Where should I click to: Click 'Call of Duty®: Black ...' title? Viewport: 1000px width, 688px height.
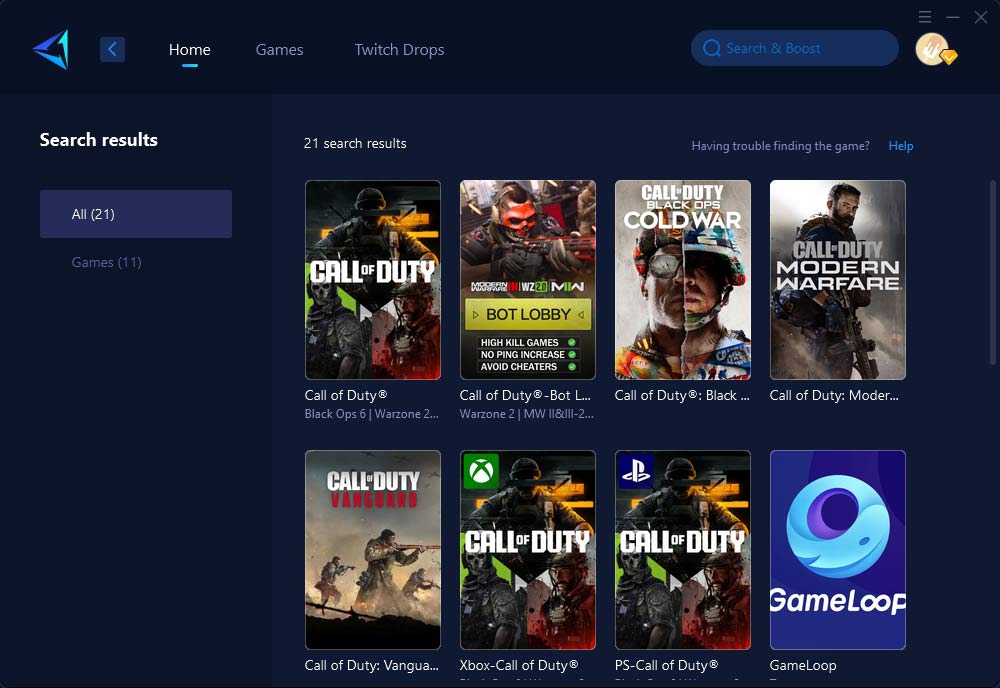pos(682,395)
